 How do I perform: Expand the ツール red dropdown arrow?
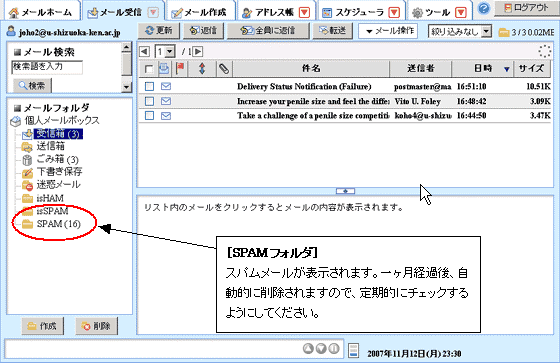[x=461, y=13]
